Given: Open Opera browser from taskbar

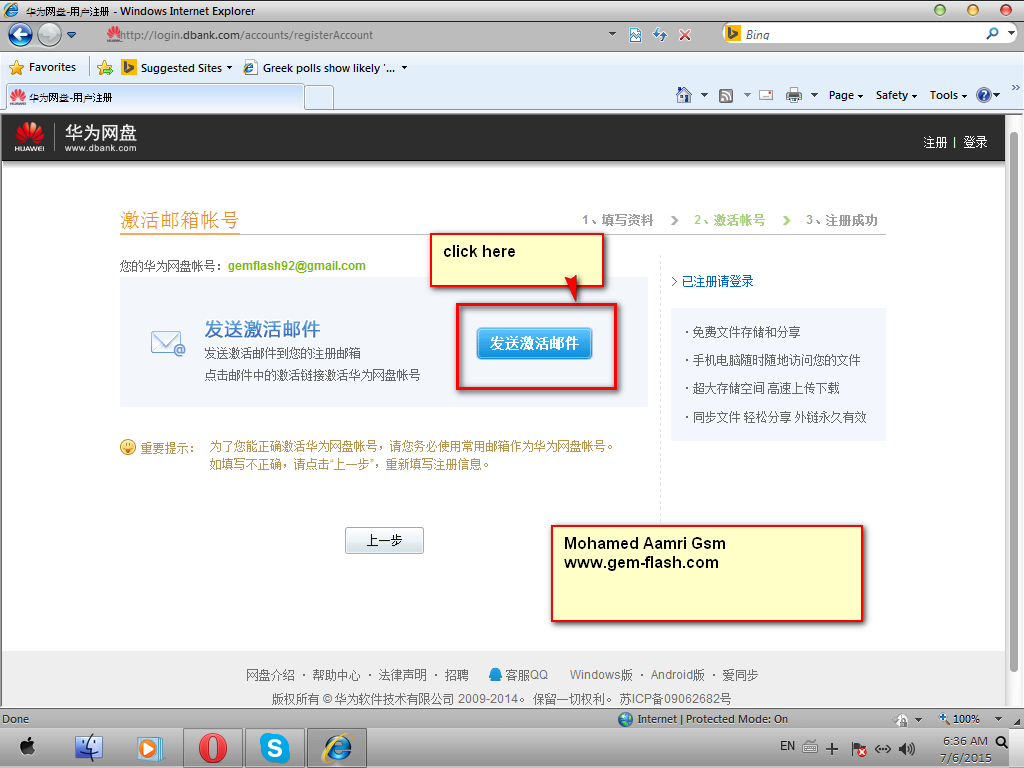Looking at the screenshot, I should click(212, 748).
